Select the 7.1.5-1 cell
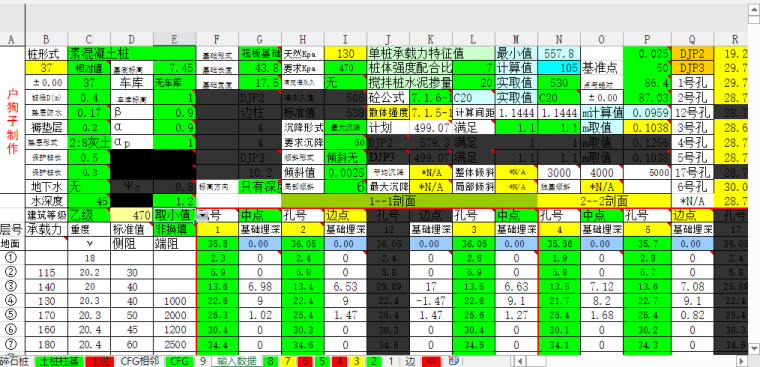The image size is (760, 367). (x=431, y=112)
